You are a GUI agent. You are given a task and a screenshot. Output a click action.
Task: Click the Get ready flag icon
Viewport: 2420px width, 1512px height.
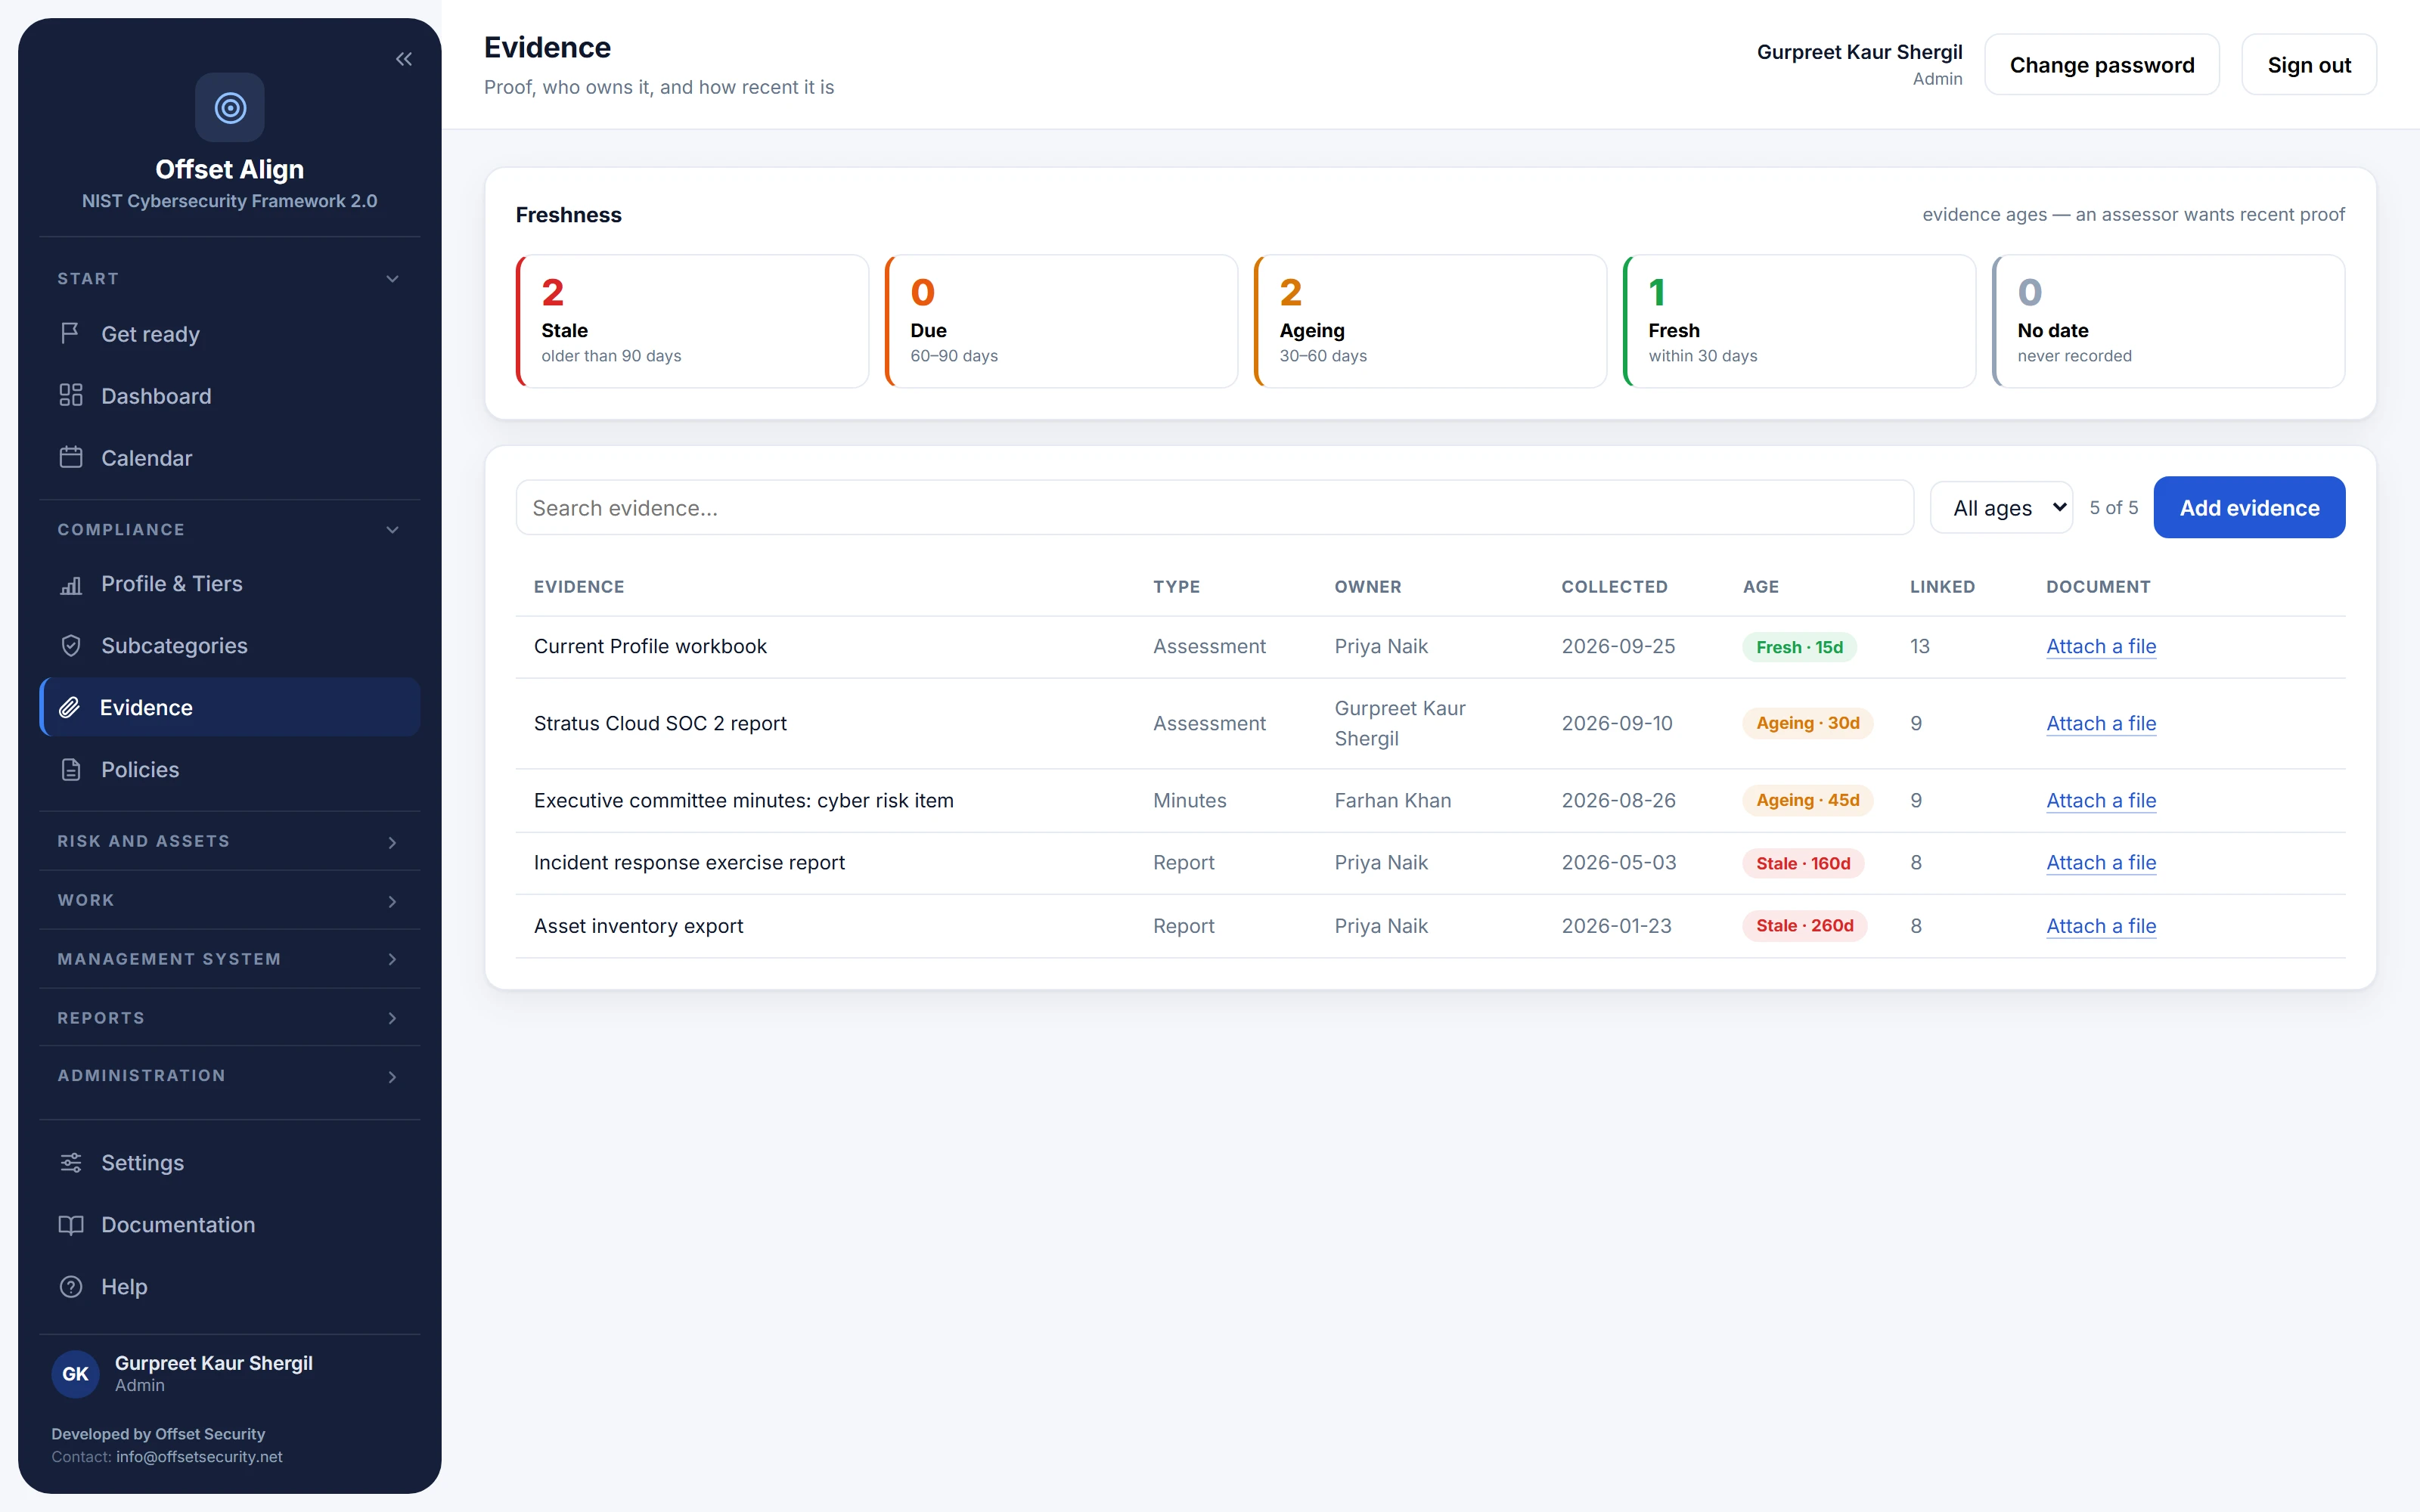[x=70, y=333]
